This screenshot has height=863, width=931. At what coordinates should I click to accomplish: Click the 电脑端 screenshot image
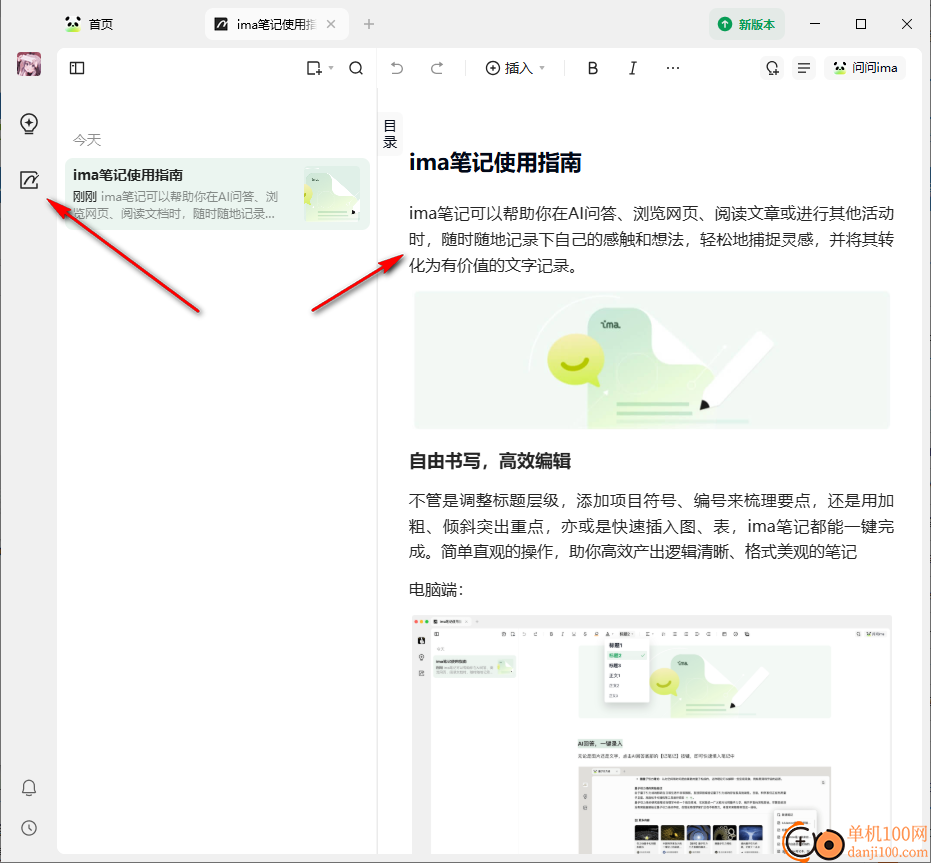652,735
